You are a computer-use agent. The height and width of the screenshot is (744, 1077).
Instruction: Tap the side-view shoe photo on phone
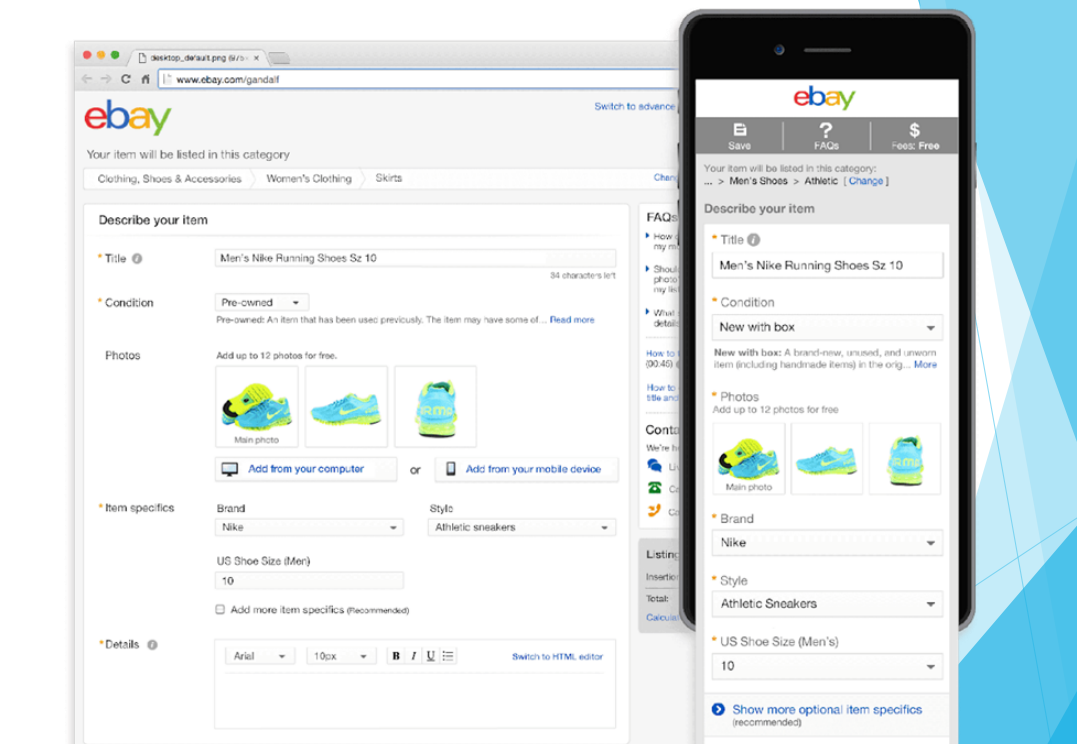[x=826, y=458]
